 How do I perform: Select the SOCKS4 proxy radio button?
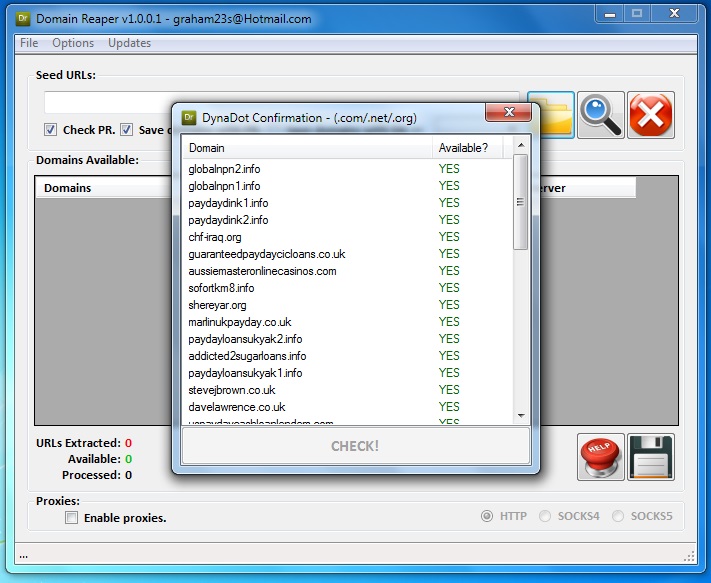pyautogui.click(x=545, y=516)
